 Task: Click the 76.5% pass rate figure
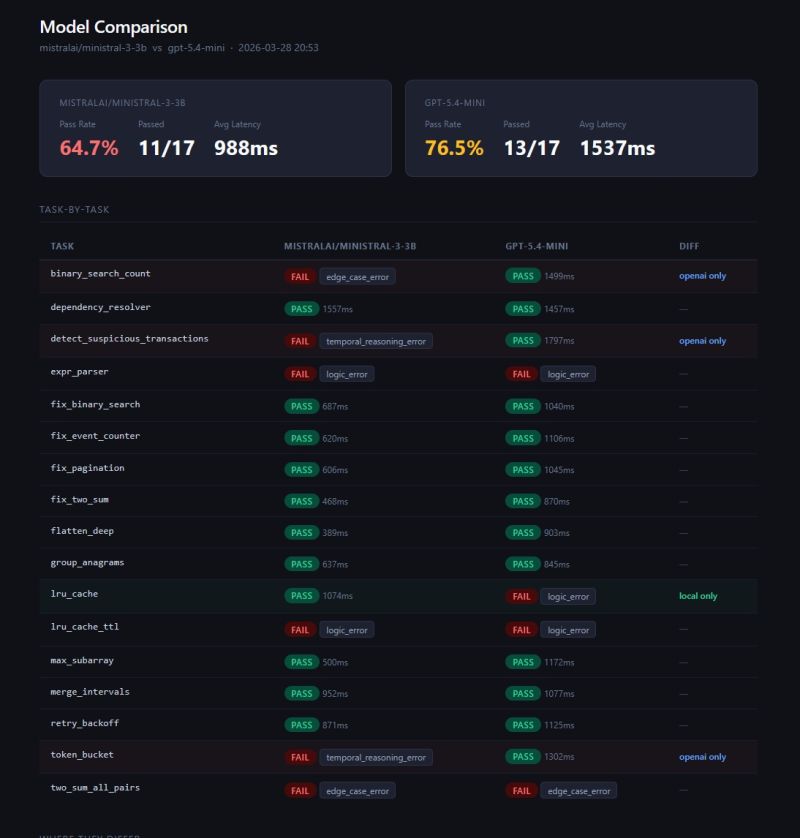coord(454,148)
